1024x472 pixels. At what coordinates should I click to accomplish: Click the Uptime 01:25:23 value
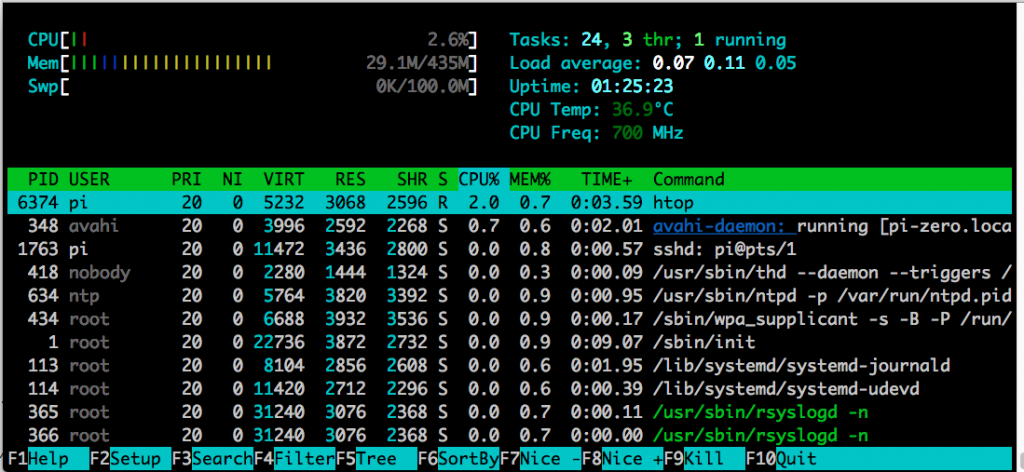[632, 86]
